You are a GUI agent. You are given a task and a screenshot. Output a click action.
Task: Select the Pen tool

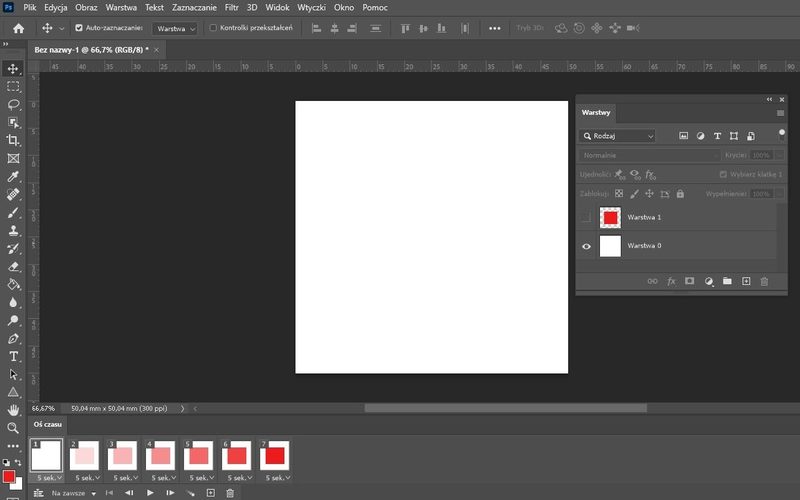click(x=13, y=339)
